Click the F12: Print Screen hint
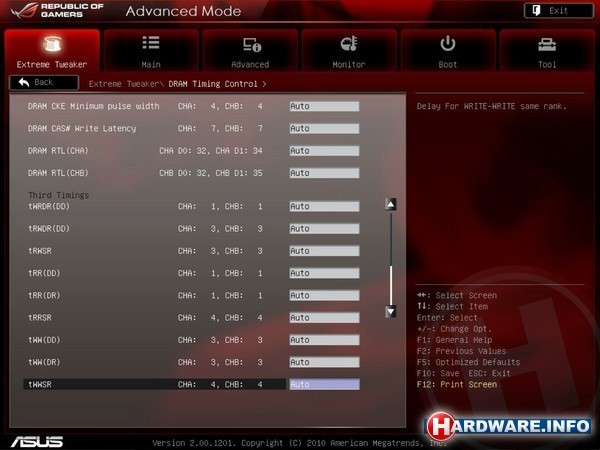Screen dimensions: 600x450 [x=457, y=384]
